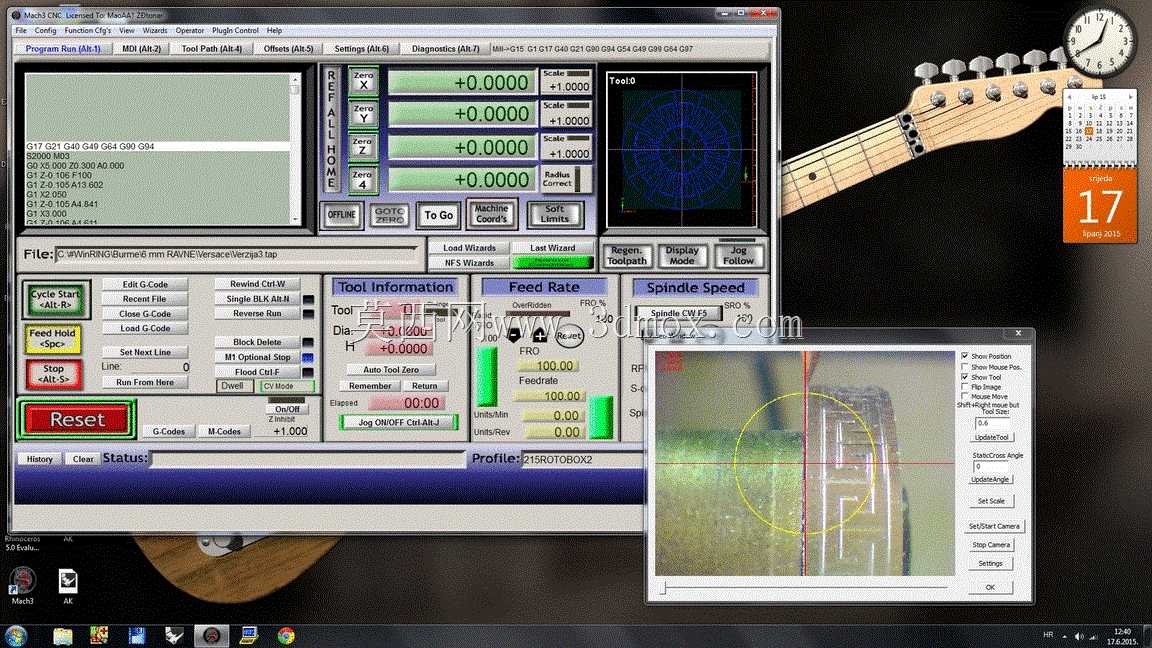Switch to Tool Path (Alt-4) tab
Image resolution: width=1152 pixels, height=648 pixels.
212,48
